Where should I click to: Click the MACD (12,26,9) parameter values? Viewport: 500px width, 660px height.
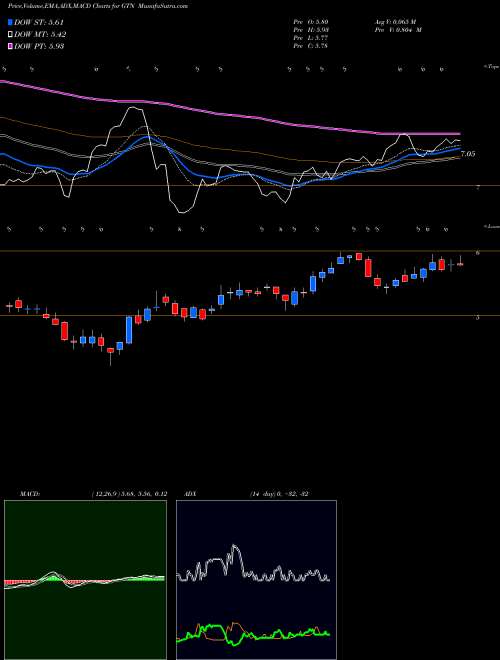pyautogui.click(x=129, y=494)
